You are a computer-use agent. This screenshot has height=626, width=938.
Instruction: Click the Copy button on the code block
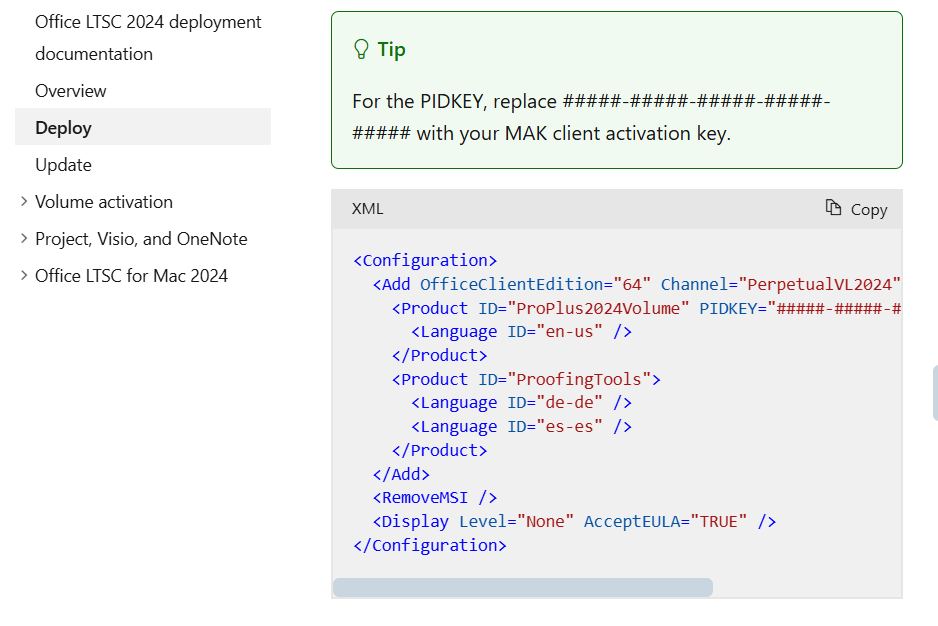point(855,208)
